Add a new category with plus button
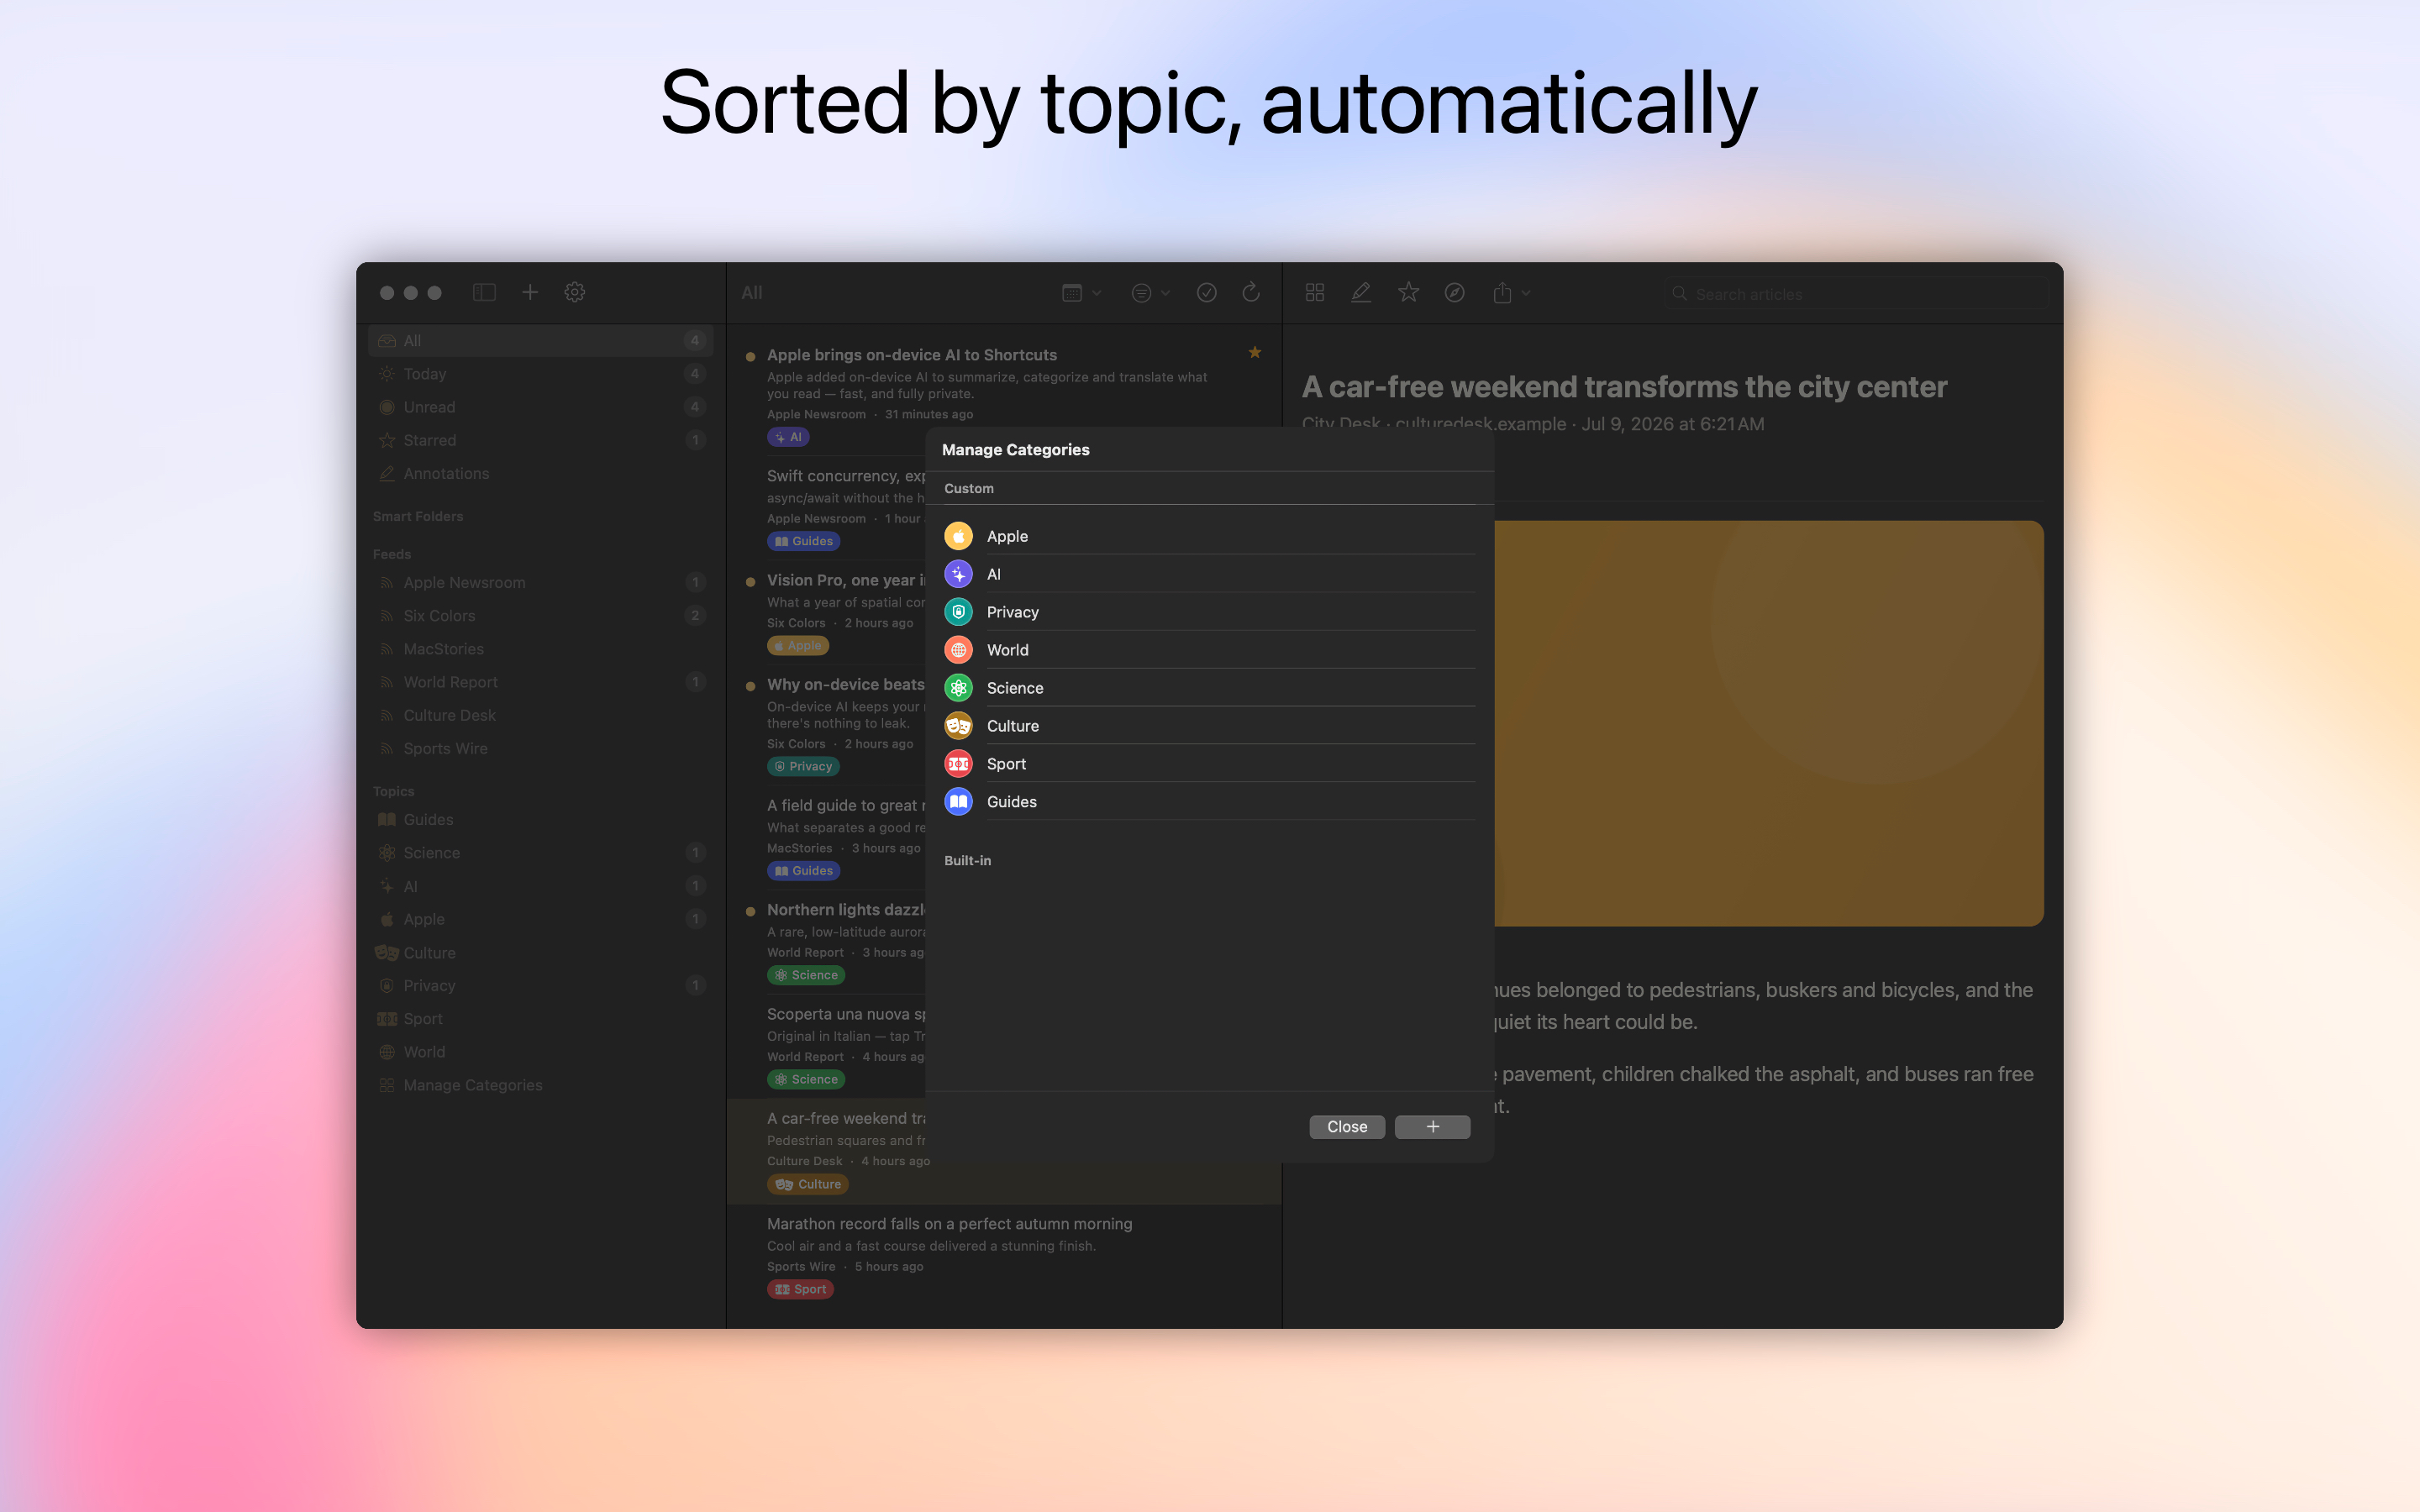 point(1432,1127)
